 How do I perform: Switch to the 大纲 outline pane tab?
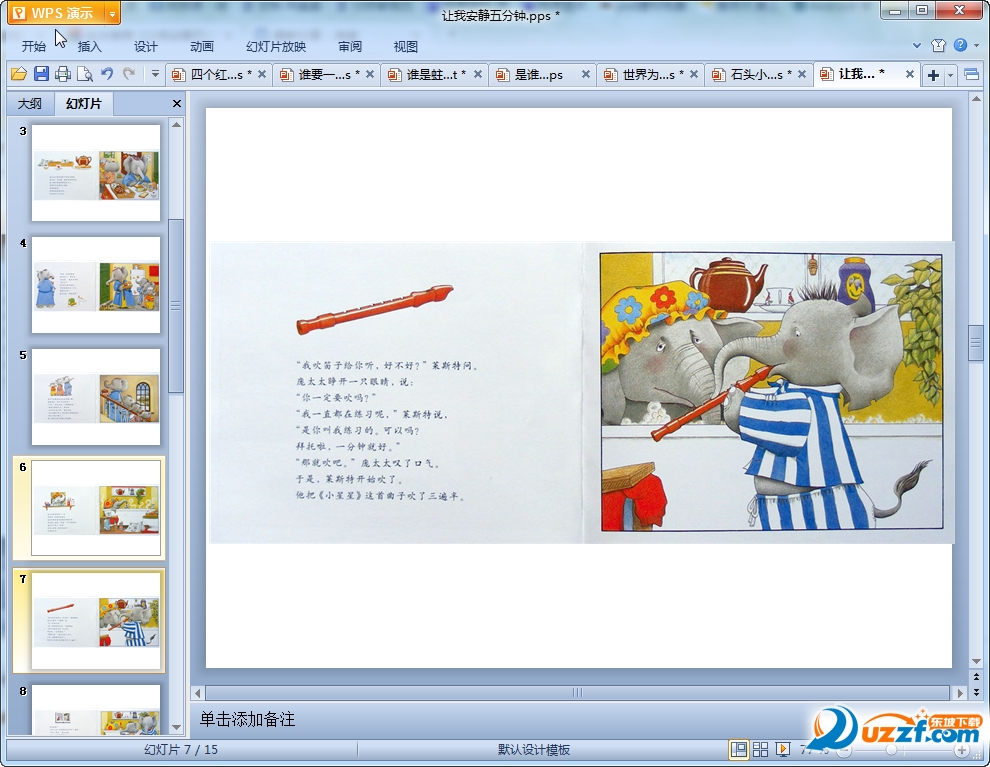click(30, 104)
